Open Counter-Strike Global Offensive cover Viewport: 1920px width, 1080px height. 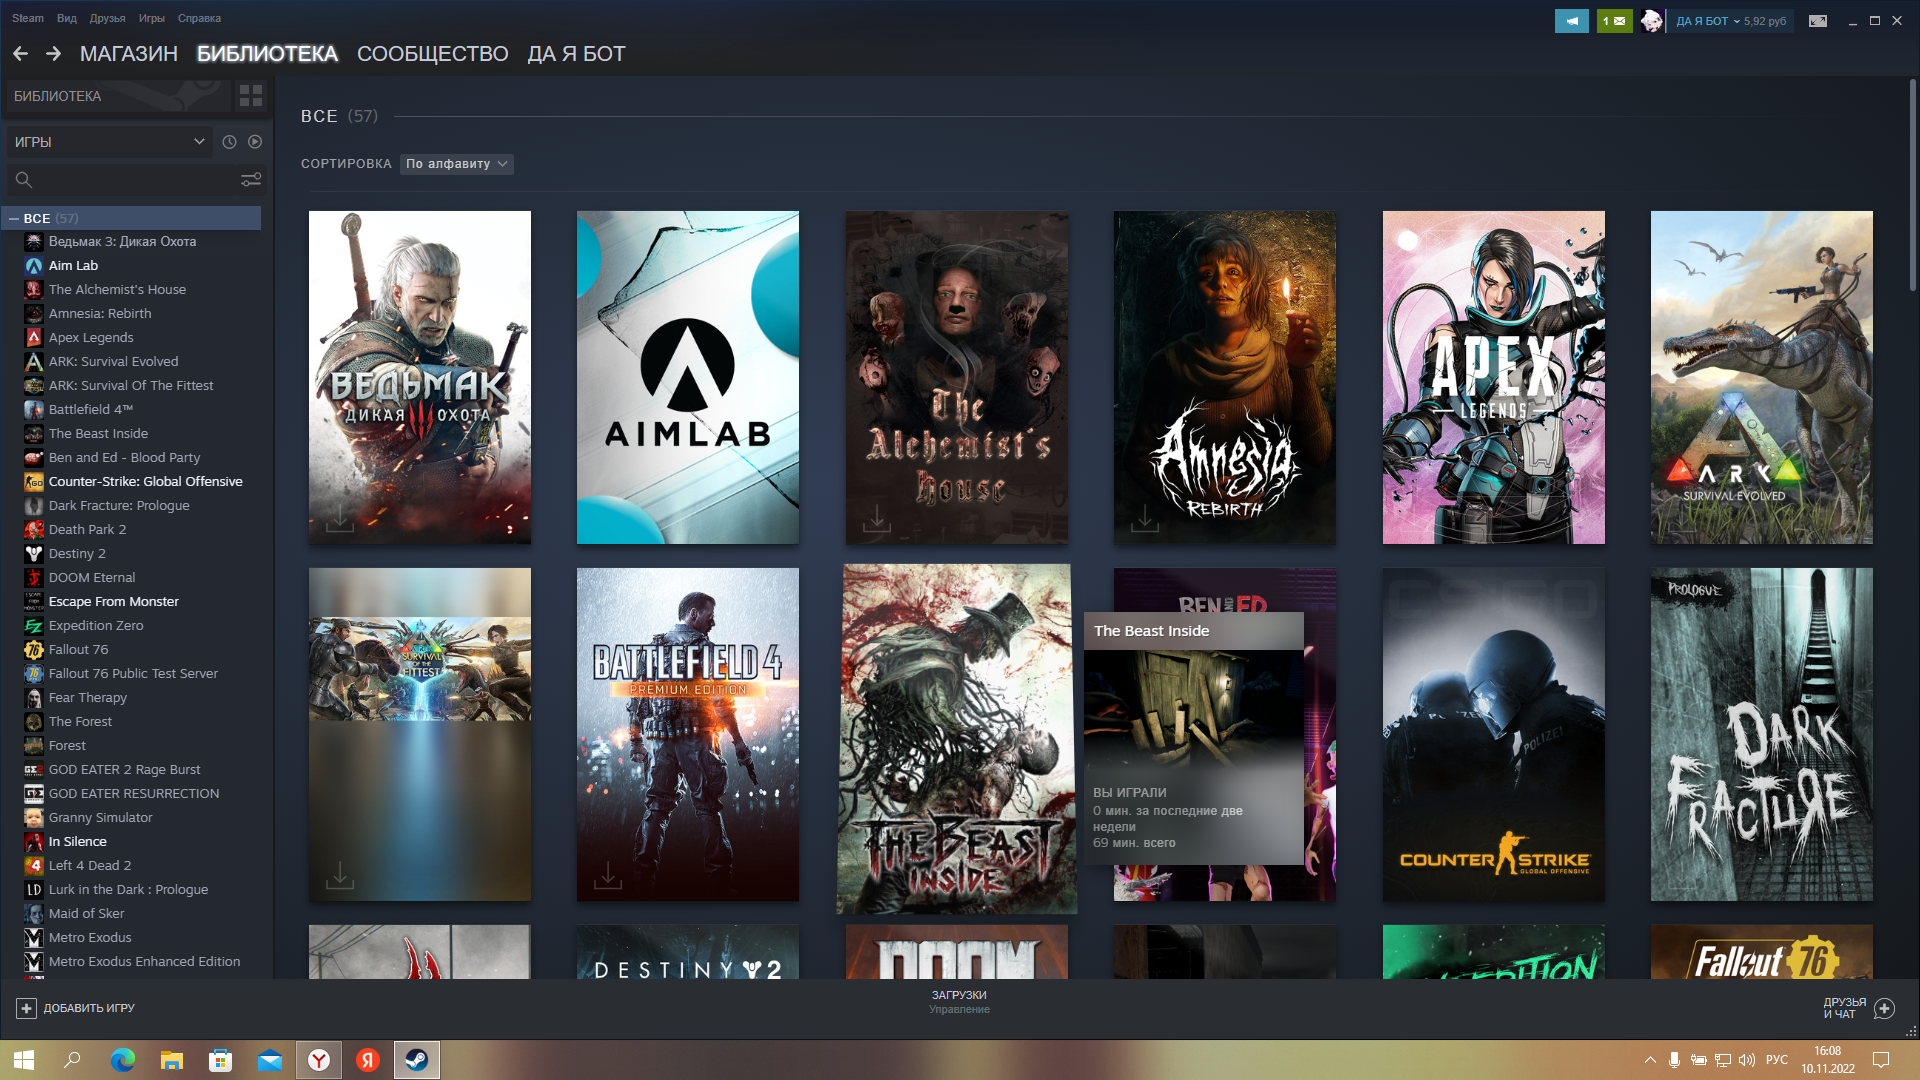(x=1493, y=734)
